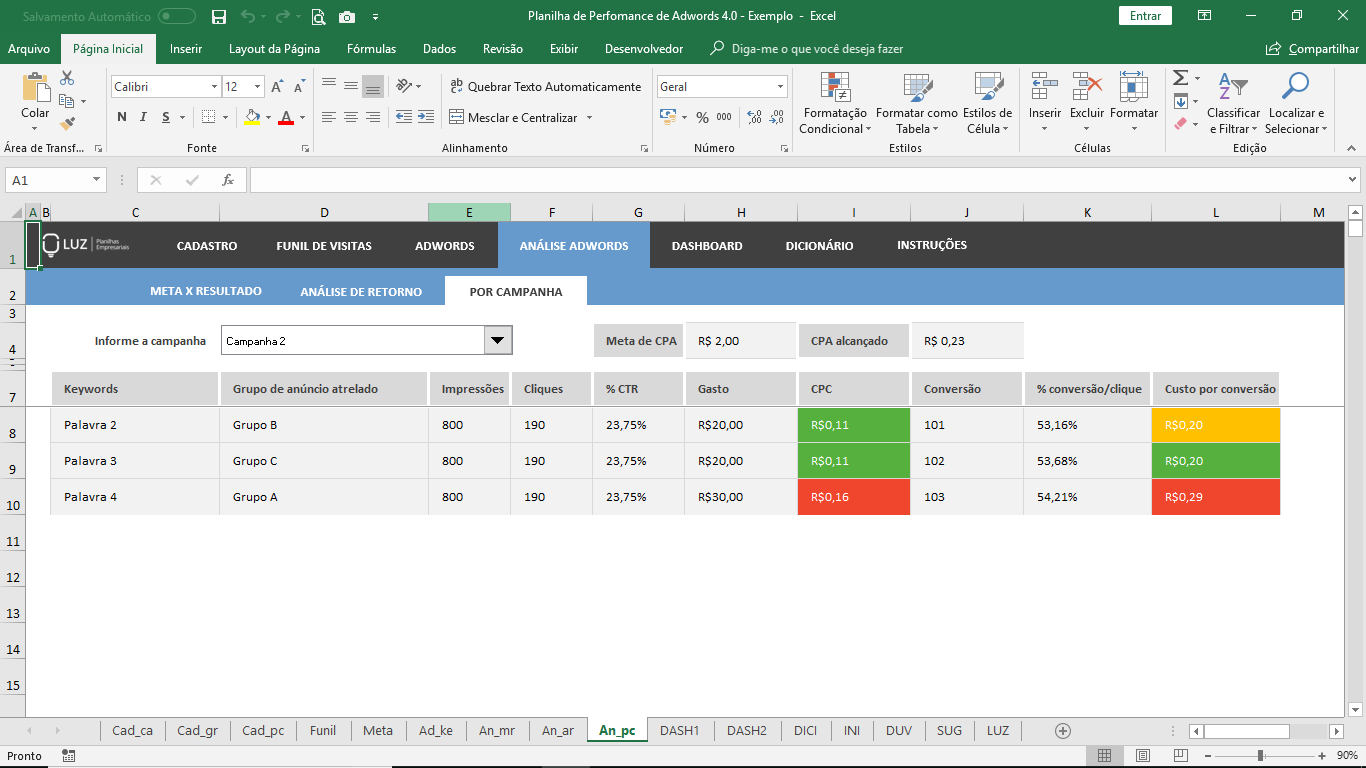Click the camera screenshot icon
The width and height of the screenshot is (1366, 768).
(x=347, y=16)
